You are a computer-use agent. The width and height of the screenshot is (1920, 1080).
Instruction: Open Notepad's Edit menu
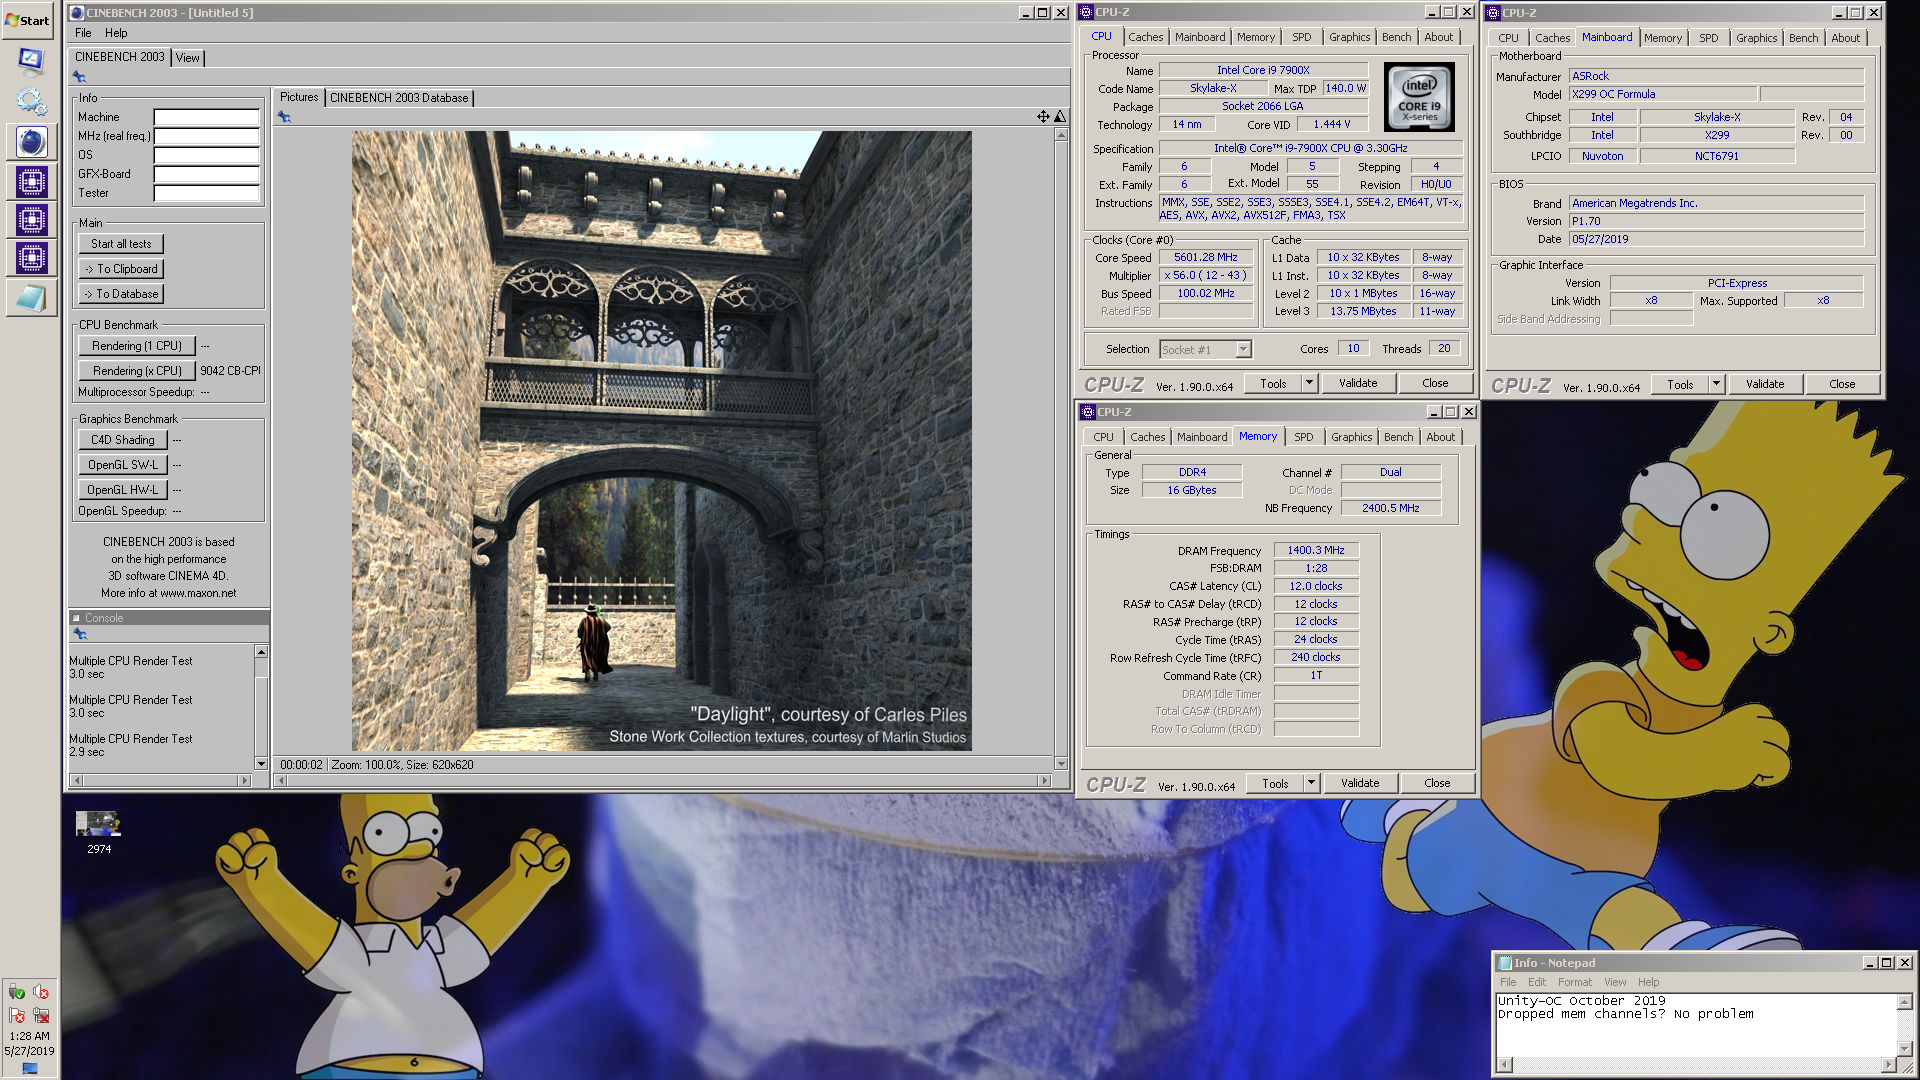(x=1536, y=982)
